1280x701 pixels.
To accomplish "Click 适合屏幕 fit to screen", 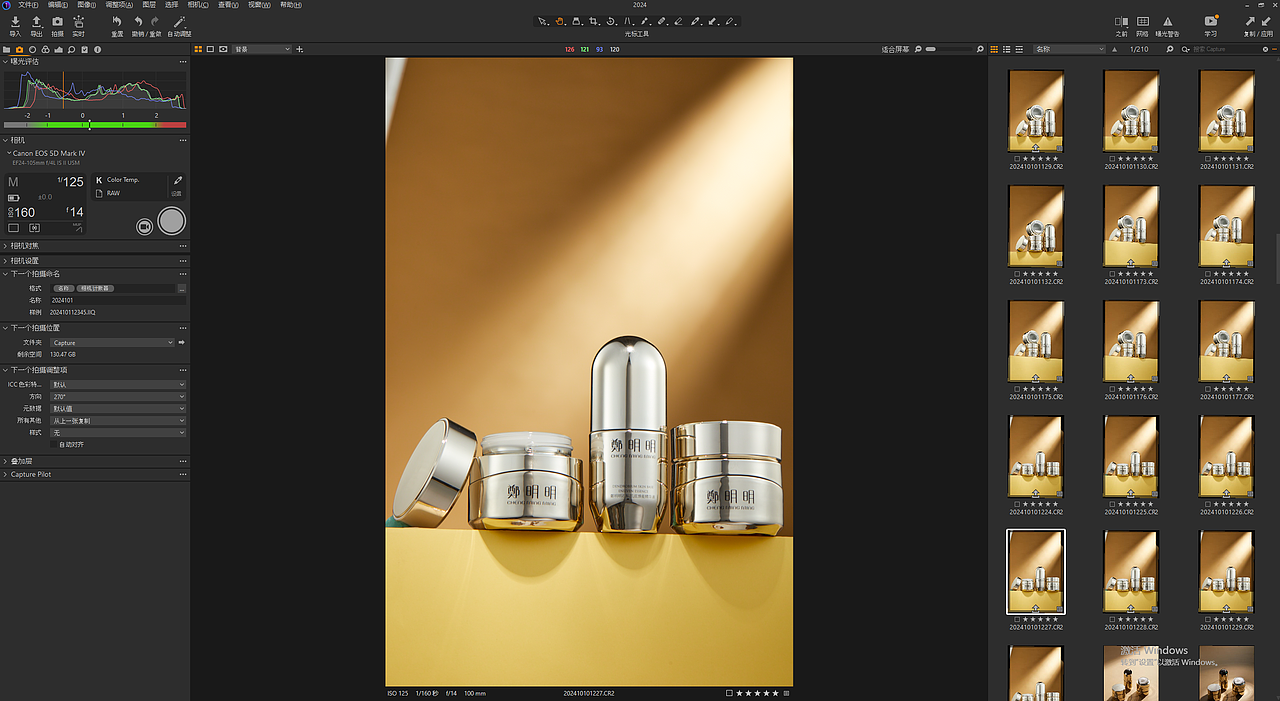I will [895, 49].
